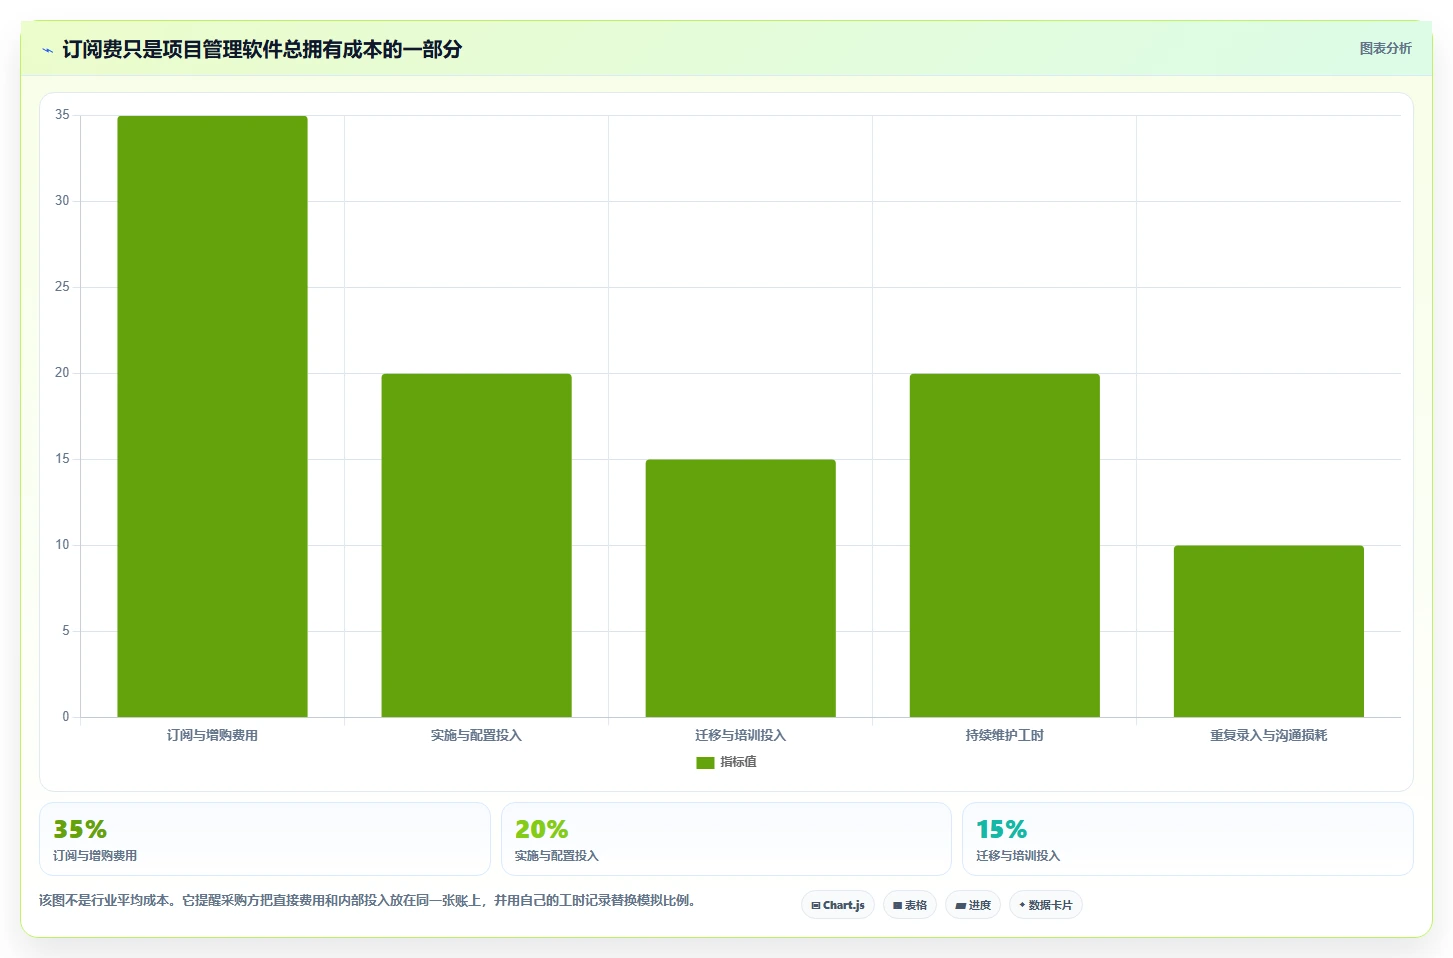
Task: Select the 进度 tag chip
Action: 973,905
